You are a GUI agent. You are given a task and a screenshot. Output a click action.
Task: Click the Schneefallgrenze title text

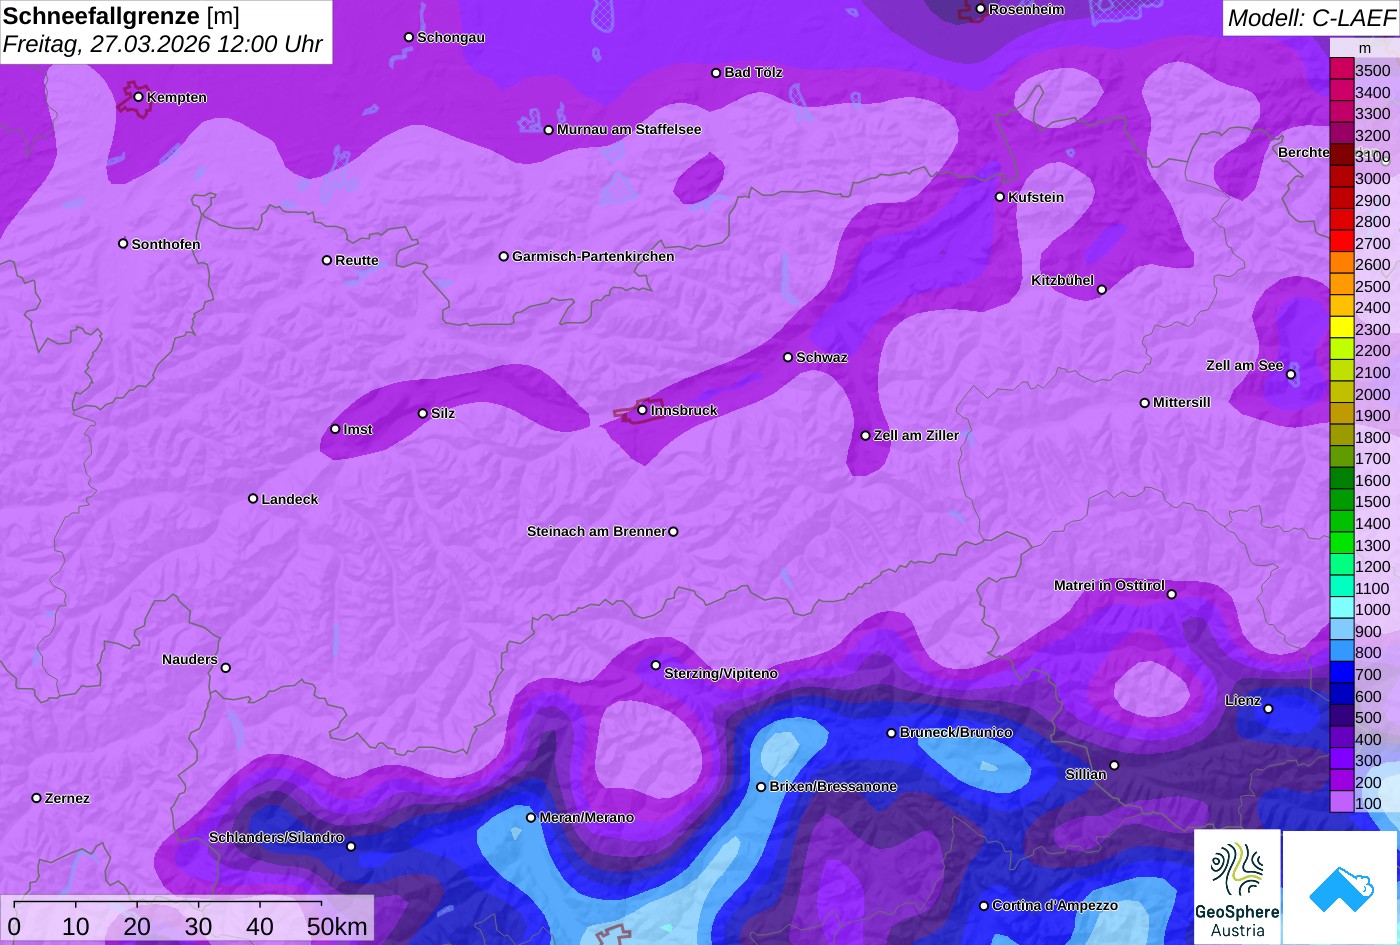click(x=101, y=16)
